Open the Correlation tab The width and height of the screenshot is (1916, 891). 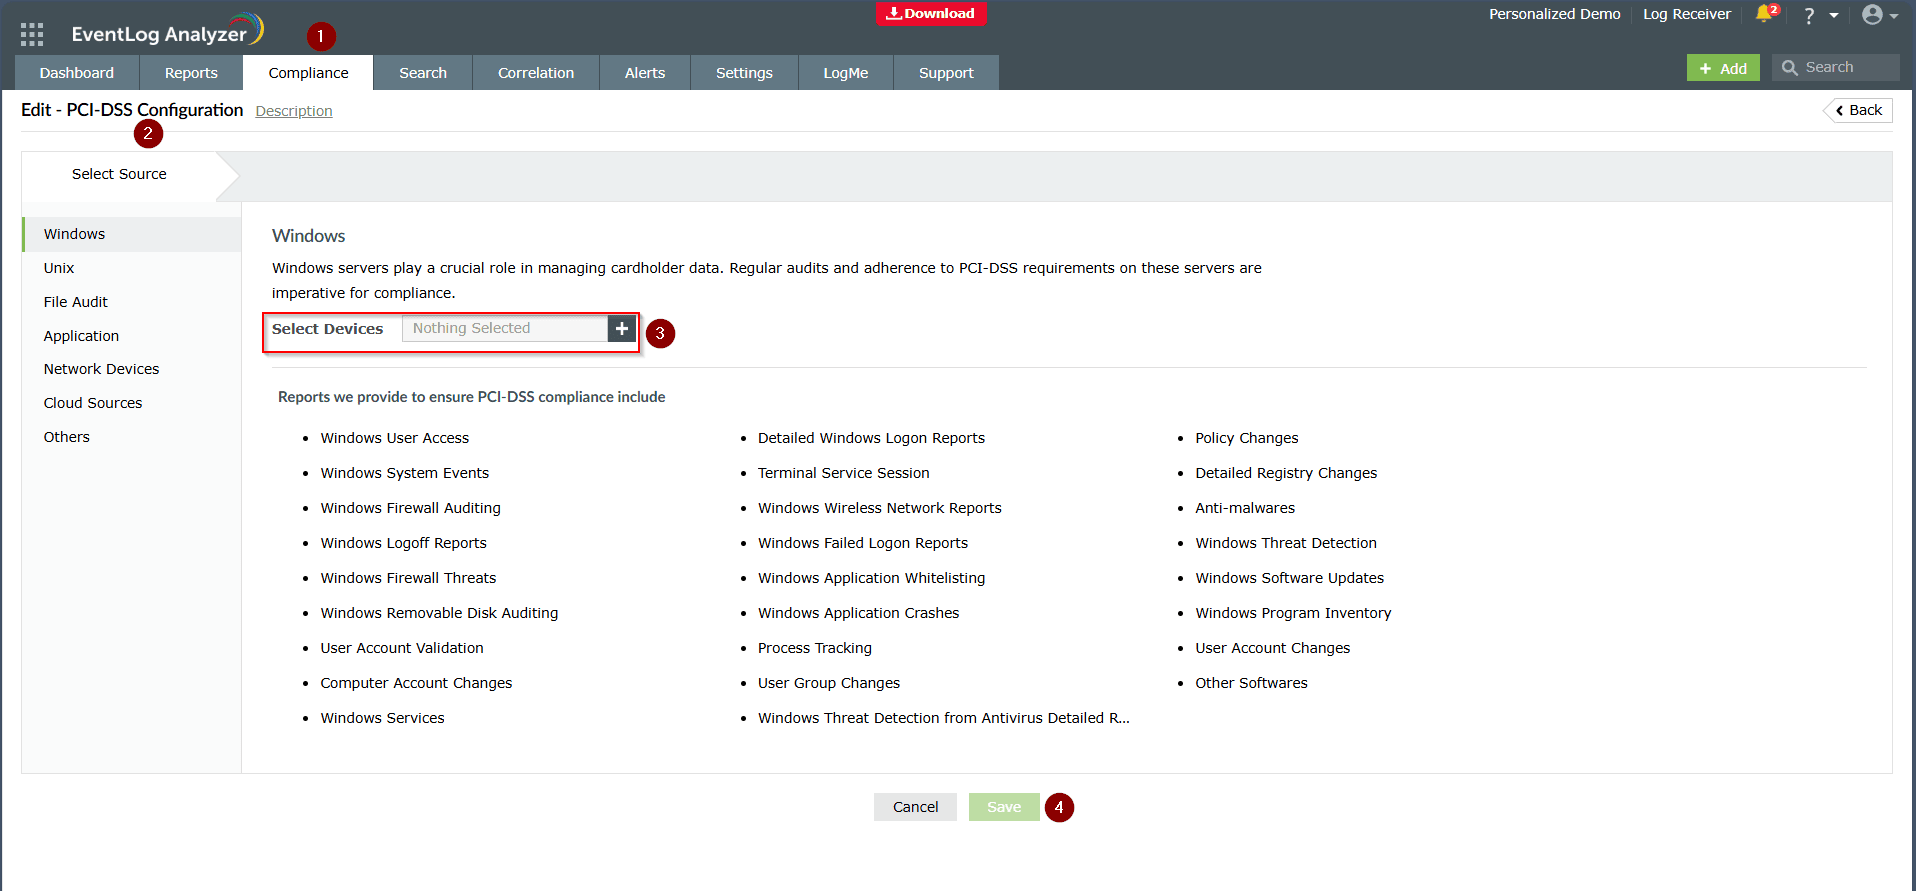pyautogui.click(x=536, y=73)
